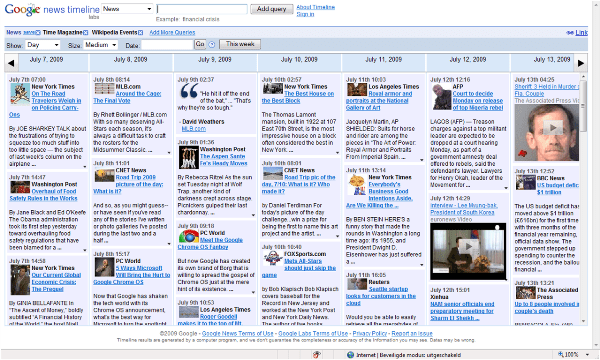600x360 pixels.
Task: Open Google Labs Terms of Use
Action: click(x=313, y=334)
